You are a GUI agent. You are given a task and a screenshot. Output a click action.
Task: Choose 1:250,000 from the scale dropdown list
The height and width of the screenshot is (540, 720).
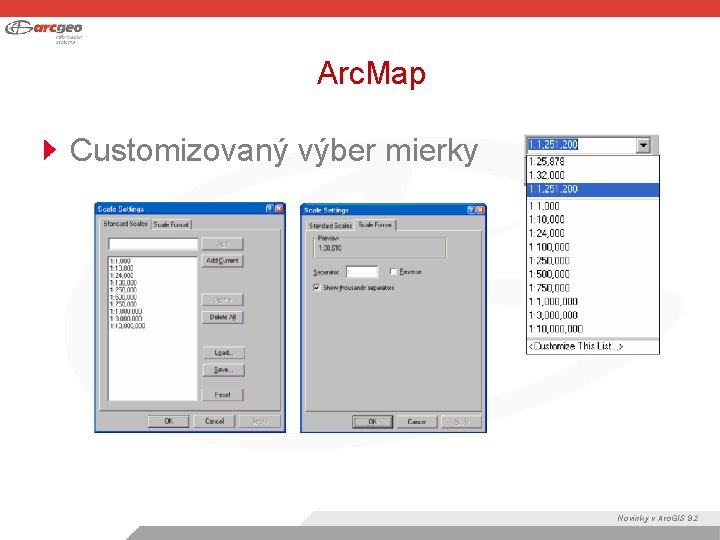tap(592, 261)
